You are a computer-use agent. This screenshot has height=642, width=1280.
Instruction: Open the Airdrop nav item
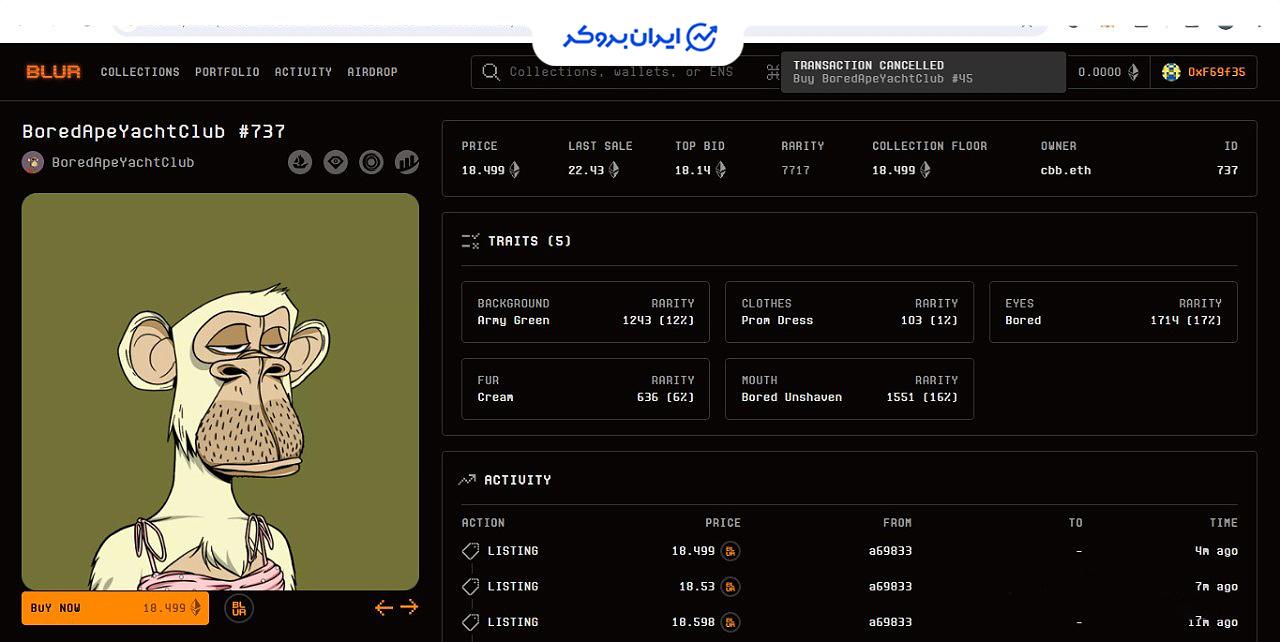[x=372, y=72]
